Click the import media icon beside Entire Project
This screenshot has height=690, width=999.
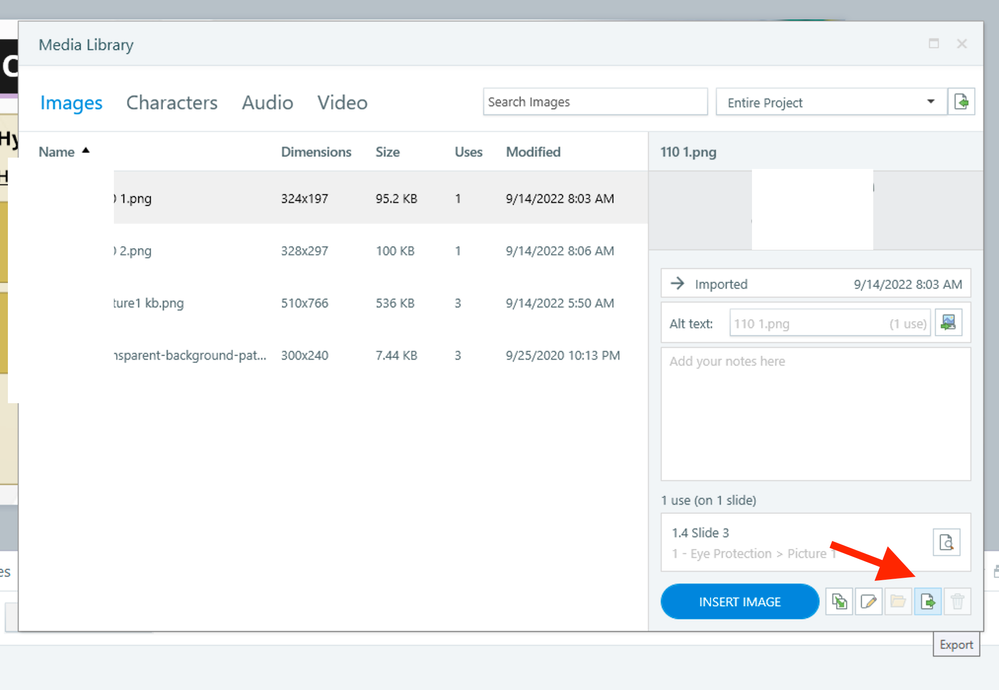pos(962,102)
